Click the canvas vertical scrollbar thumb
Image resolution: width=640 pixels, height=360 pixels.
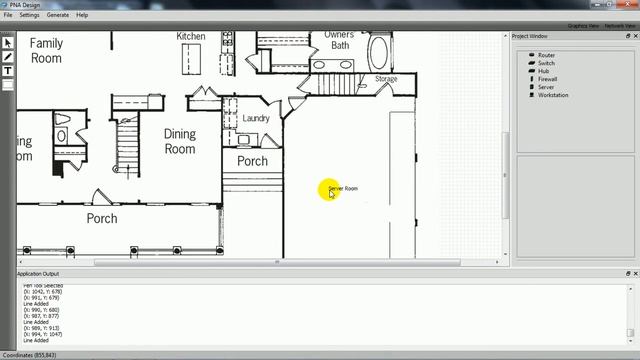click(x=505, y=175)
